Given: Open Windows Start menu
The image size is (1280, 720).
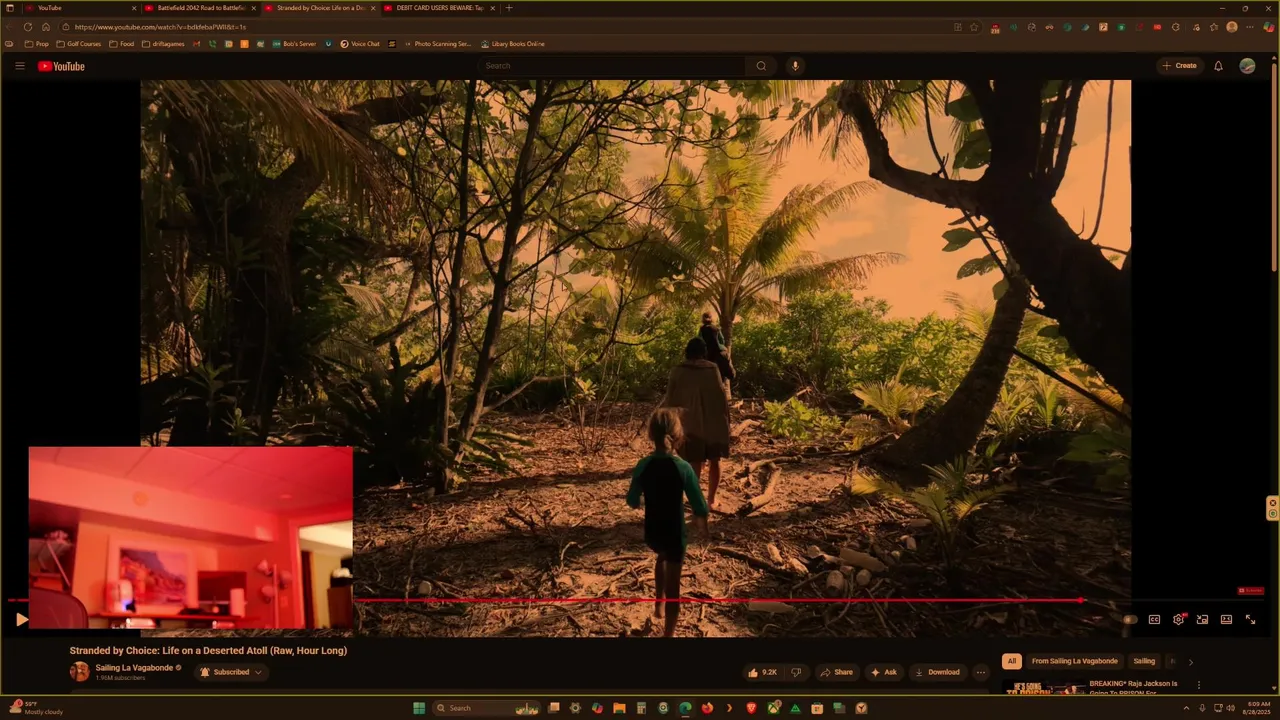Looking at the screenshot, I should [x=419, y=708].
